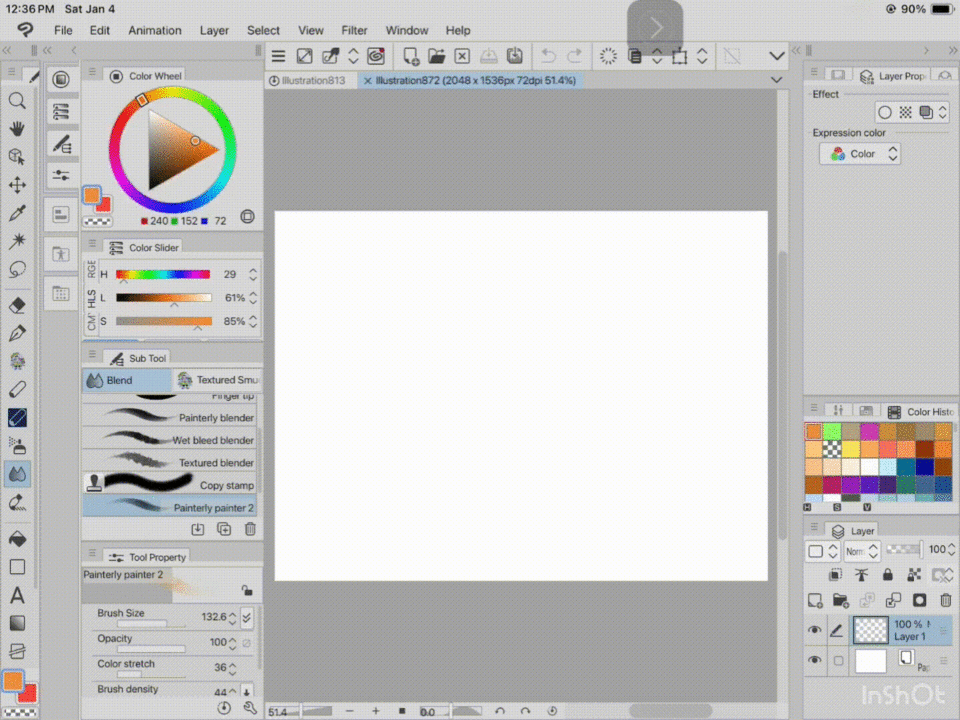The height and width of the screenshot is (720, 960).
Task: Select the Blend sub tool group
Action: coord(127,380)
